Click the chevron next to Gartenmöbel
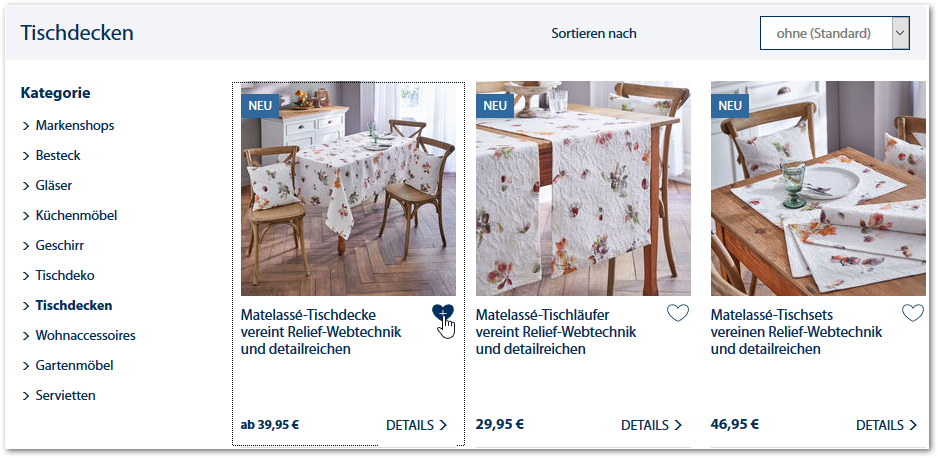938x458 pixels. [26, 366]
